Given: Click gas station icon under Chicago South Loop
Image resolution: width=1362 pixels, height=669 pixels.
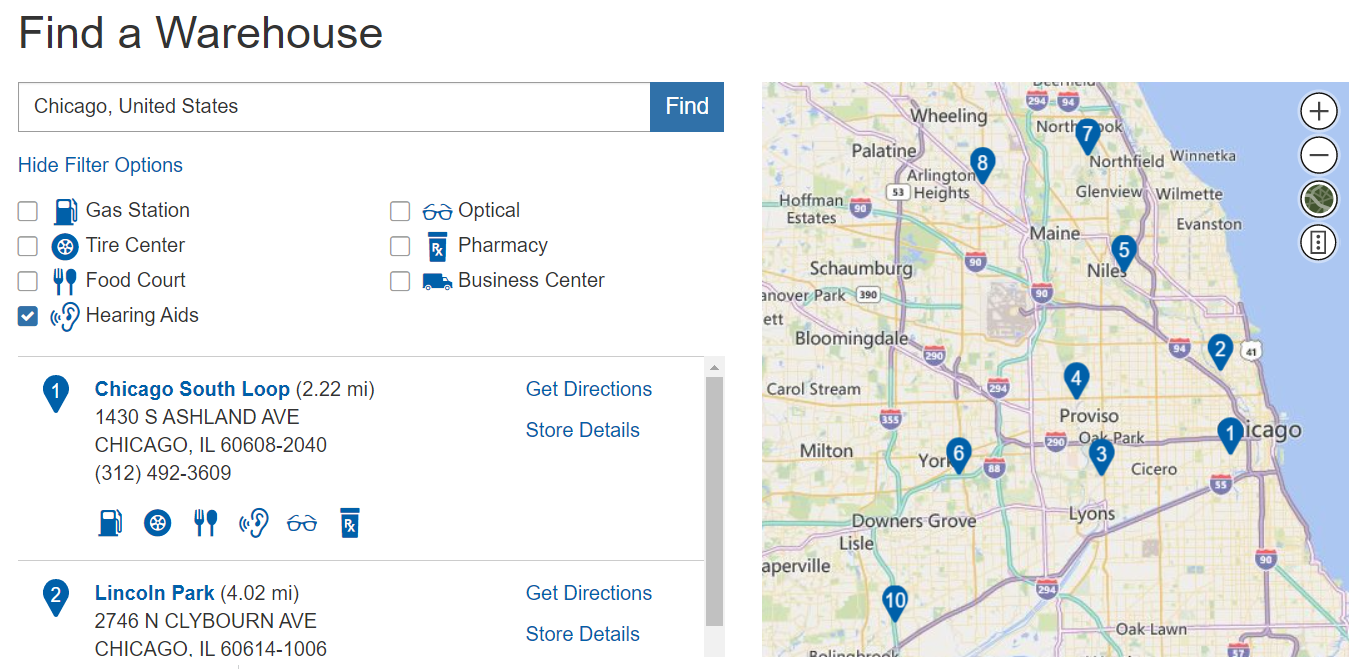Looking at the screenshot, I should pos(110,522).
